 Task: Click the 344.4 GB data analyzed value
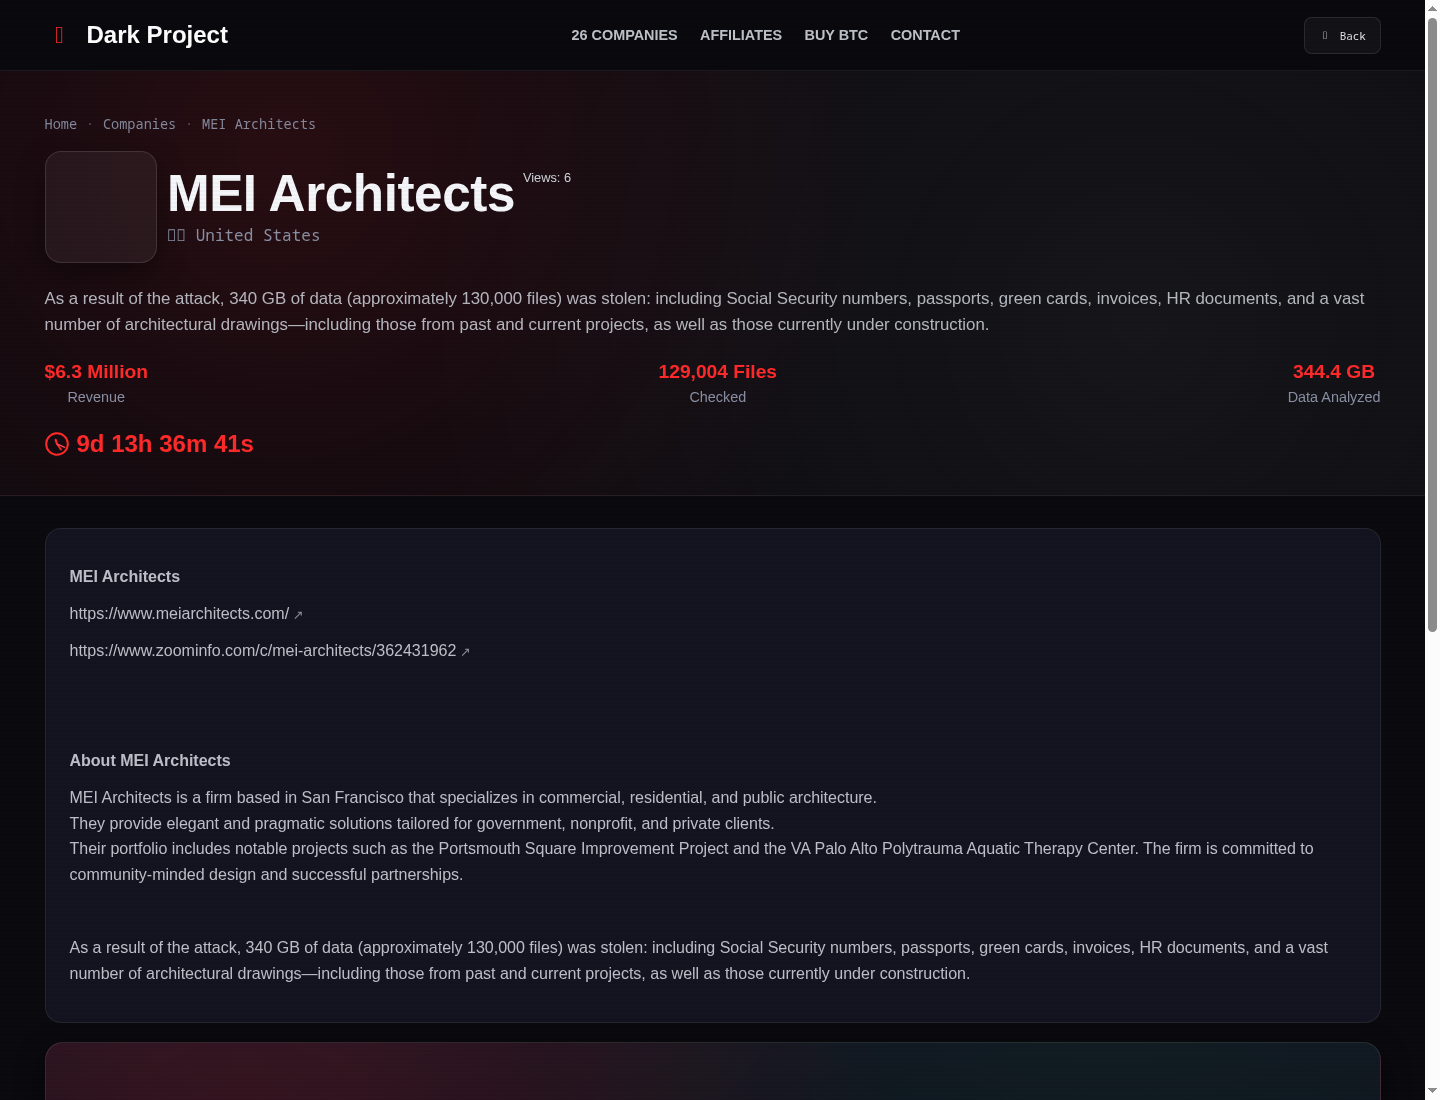pyautogui.click(x=1334, y=372)
